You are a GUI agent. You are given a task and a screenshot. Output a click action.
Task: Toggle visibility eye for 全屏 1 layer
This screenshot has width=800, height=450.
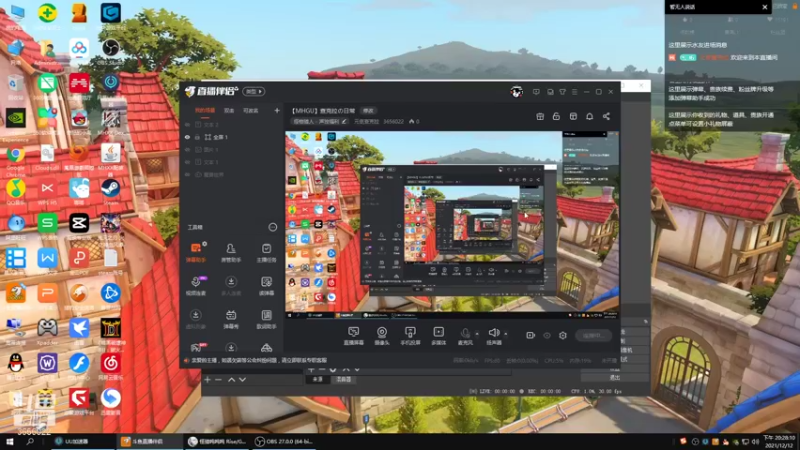pyautogui.click(x=187, y=137)
